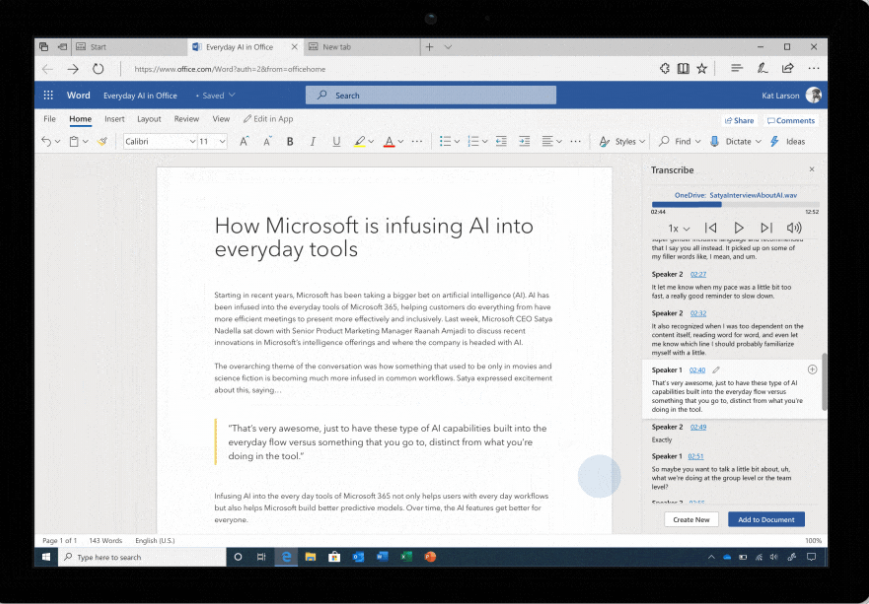Click the Add to Document button
Image resolution: width=869 pixels, height=604 pixels.
coord(766,519)
